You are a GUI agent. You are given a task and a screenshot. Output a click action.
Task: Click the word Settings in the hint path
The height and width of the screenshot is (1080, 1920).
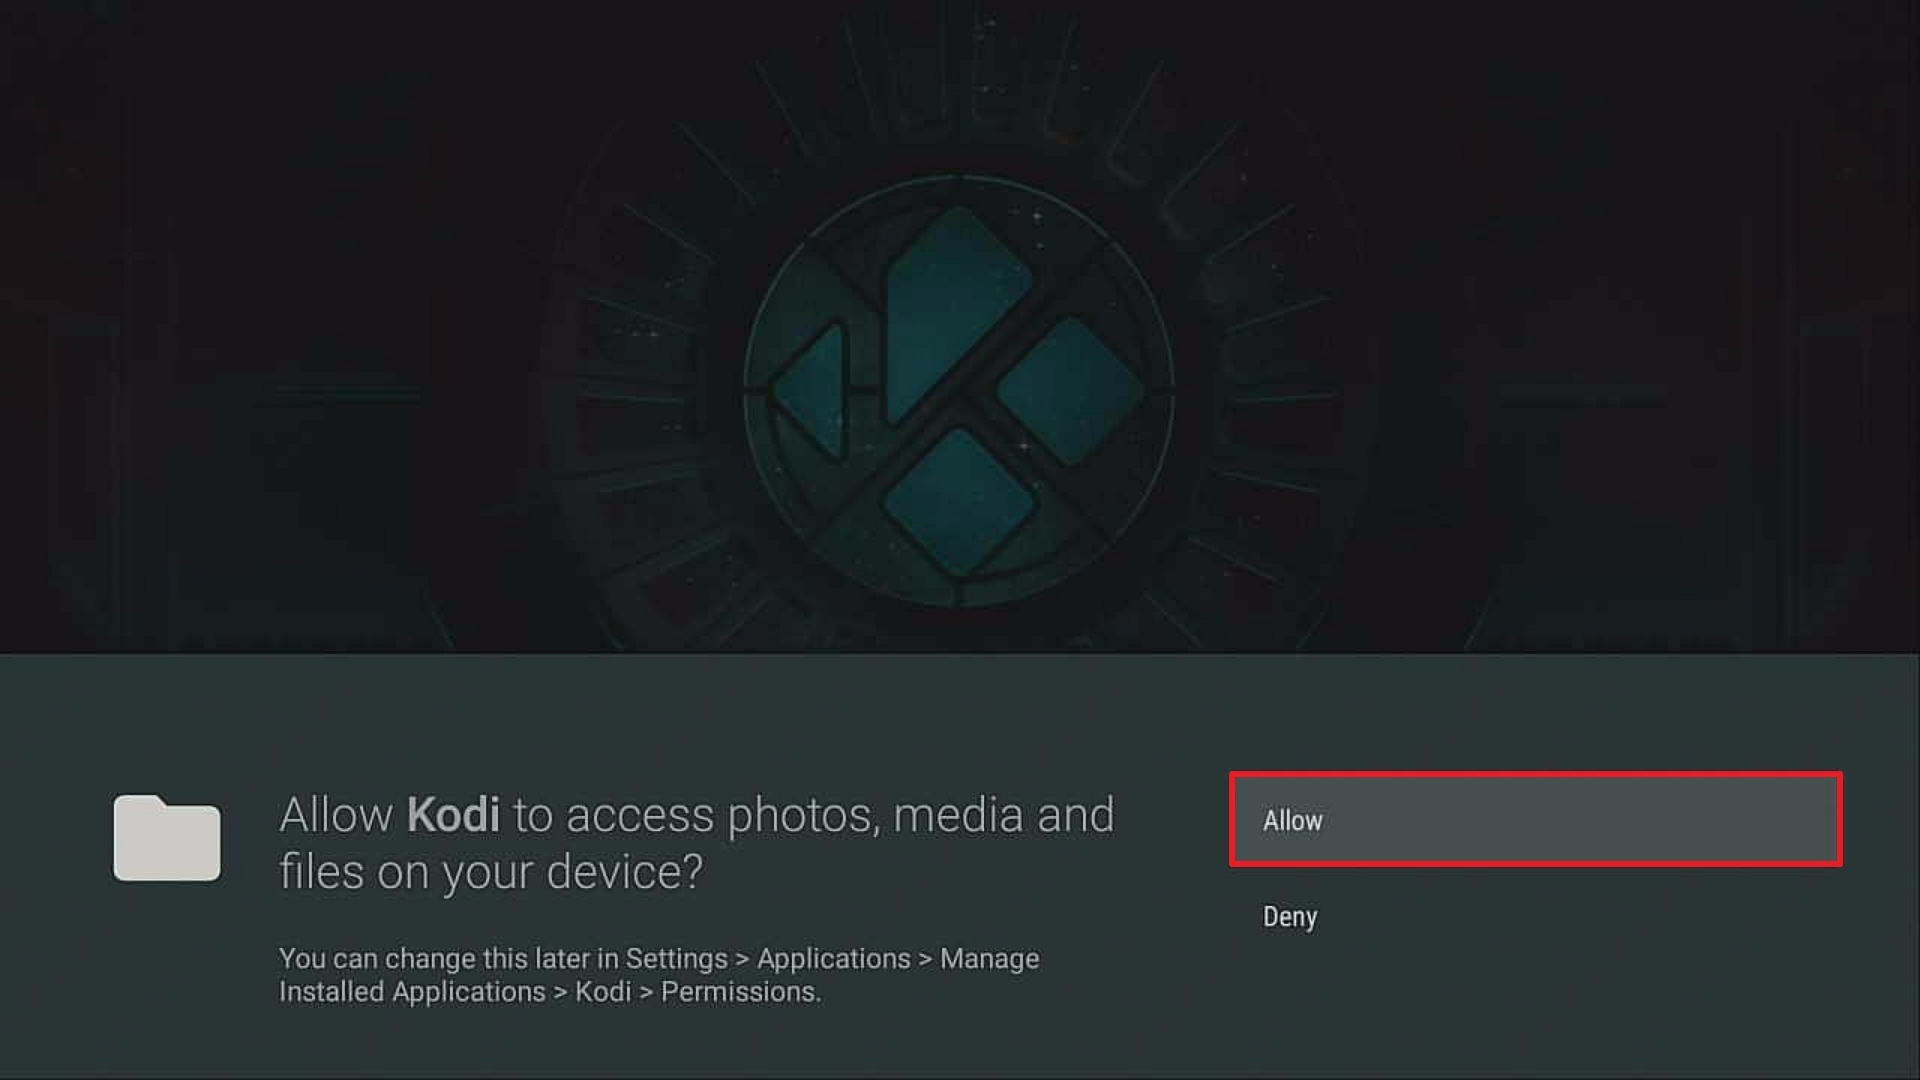coord(677,958)
